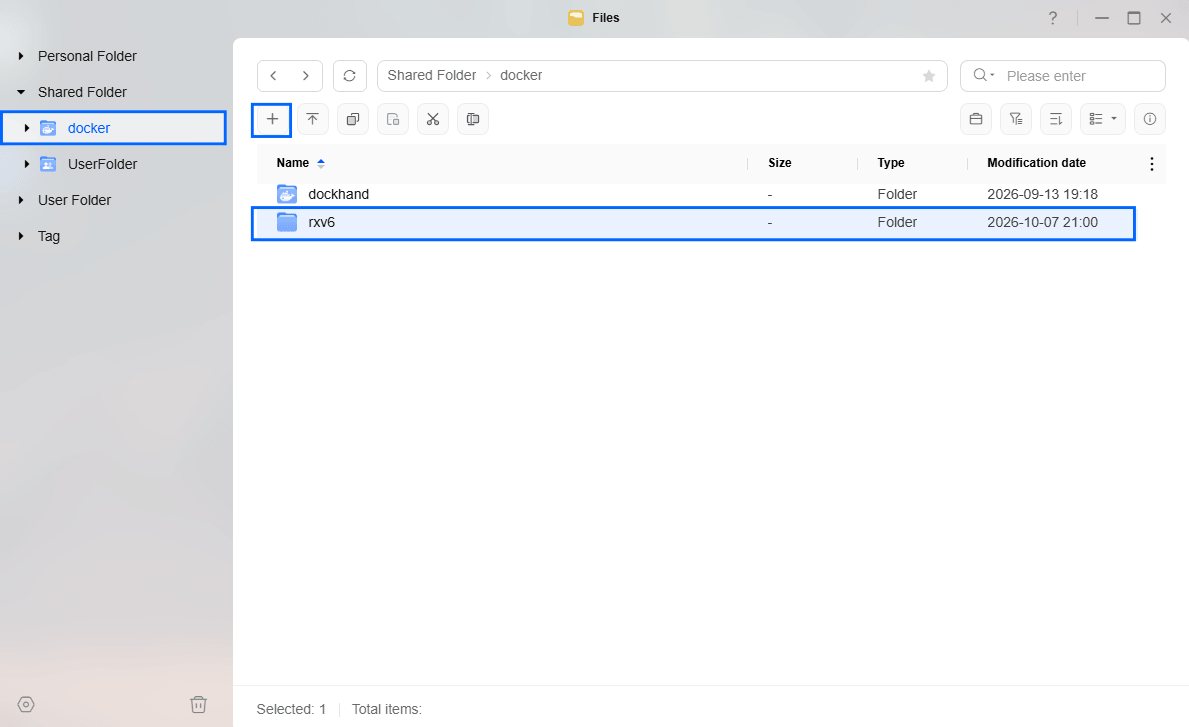Sort by Modification date column header
This screenshot has width=1189, height=727.
[x=1037, y=163]
